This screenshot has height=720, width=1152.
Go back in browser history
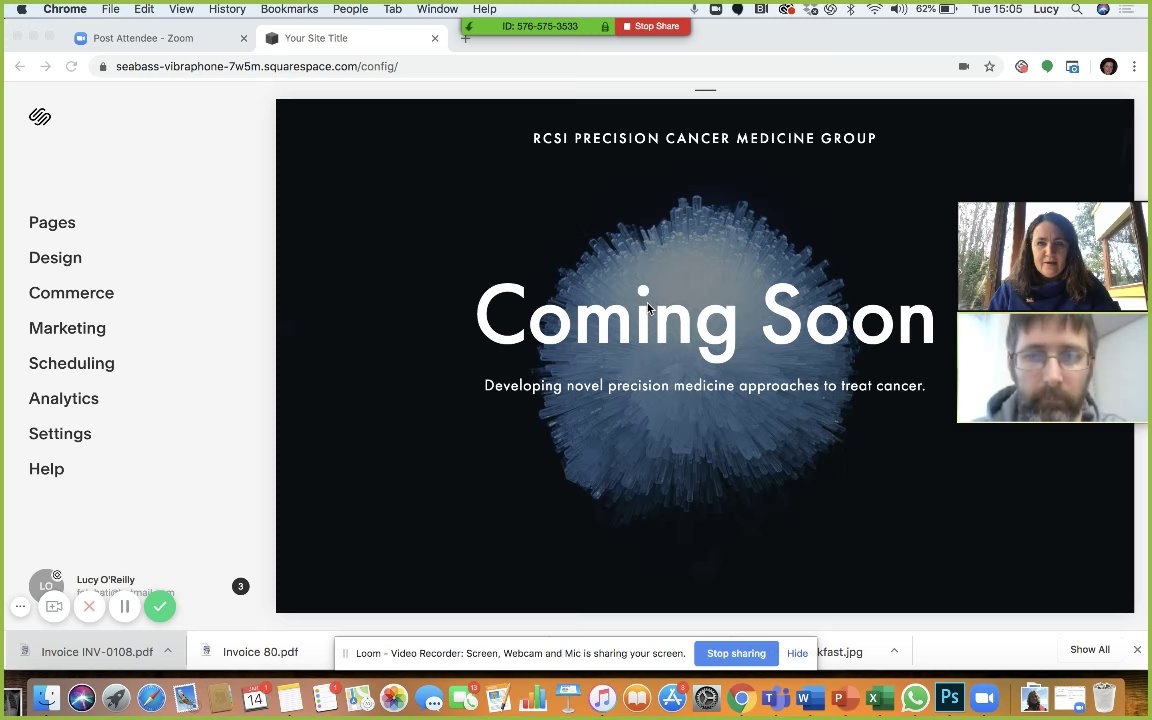click(20, 66)
